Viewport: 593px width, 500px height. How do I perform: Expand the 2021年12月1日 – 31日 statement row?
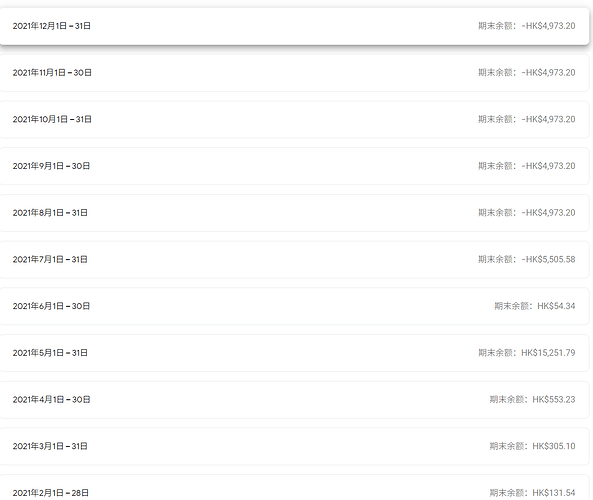[294, 26]
